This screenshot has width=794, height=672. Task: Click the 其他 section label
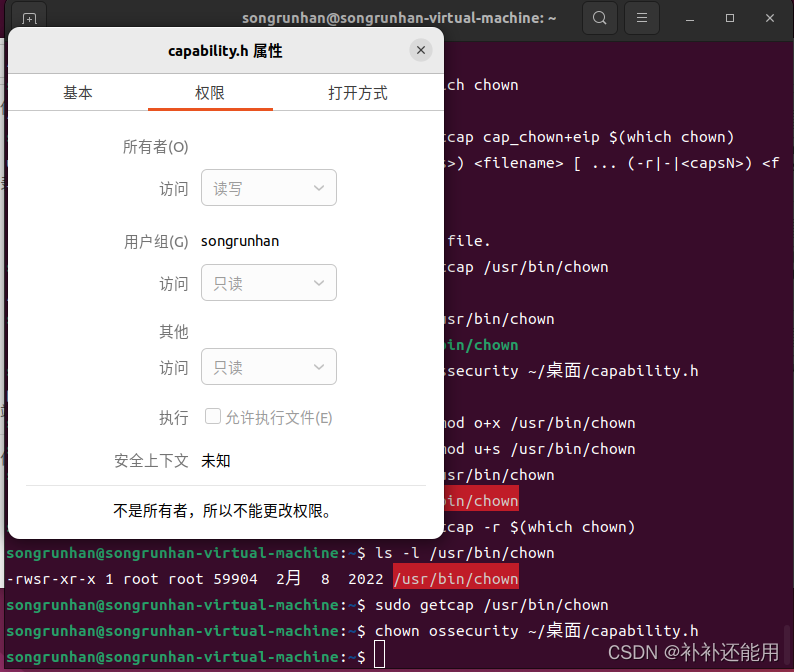point(174,332)
